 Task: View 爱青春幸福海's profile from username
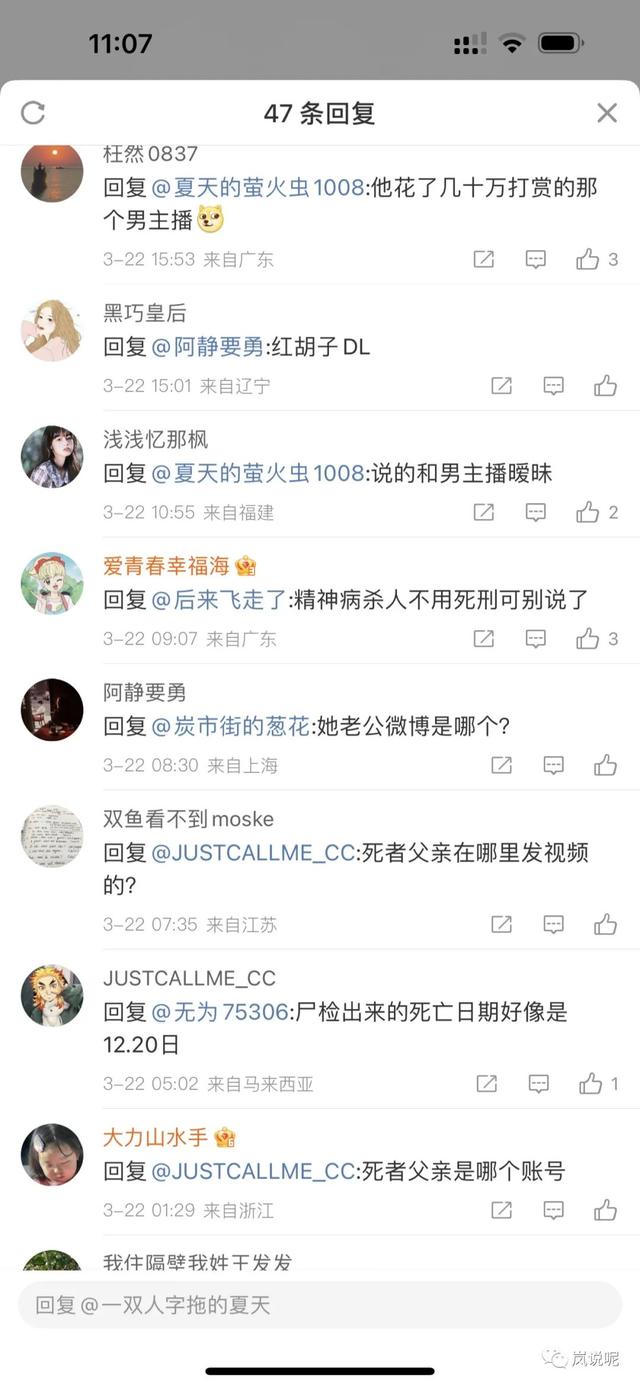pyautogui.click(x=166, y=566)
